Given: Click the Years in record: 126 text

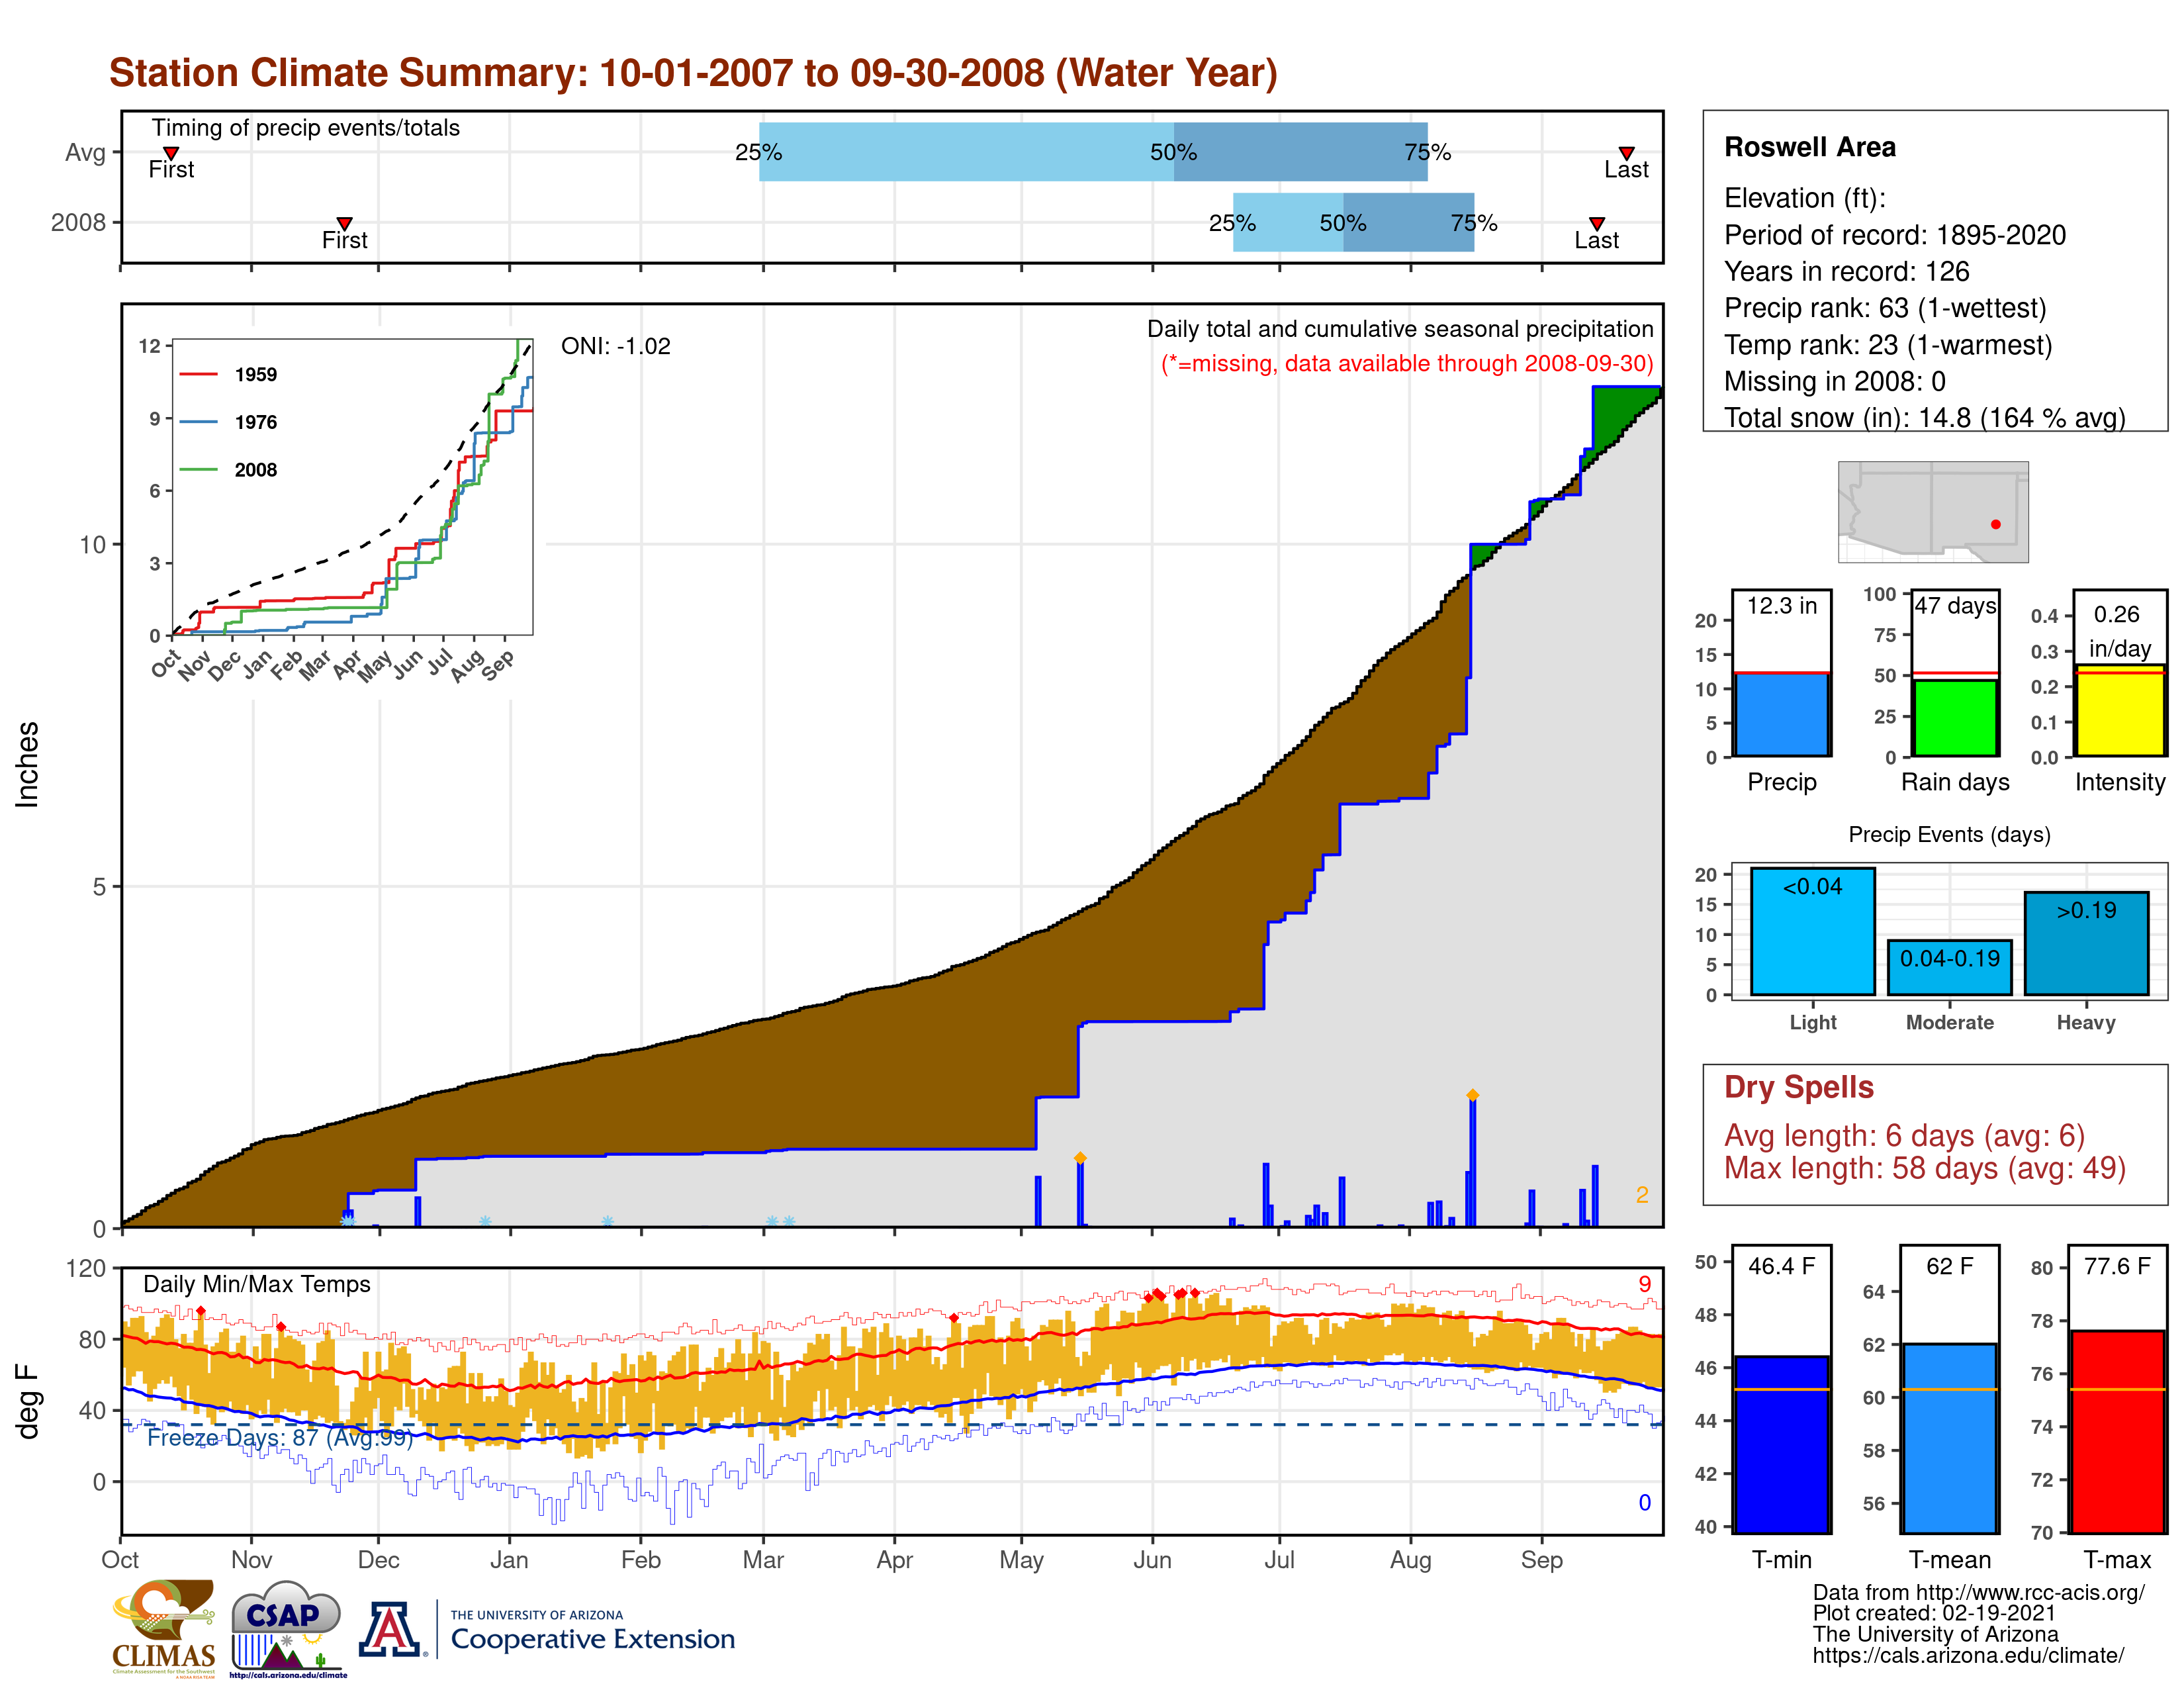Looking at the screenshot, I should point(1846,272).
